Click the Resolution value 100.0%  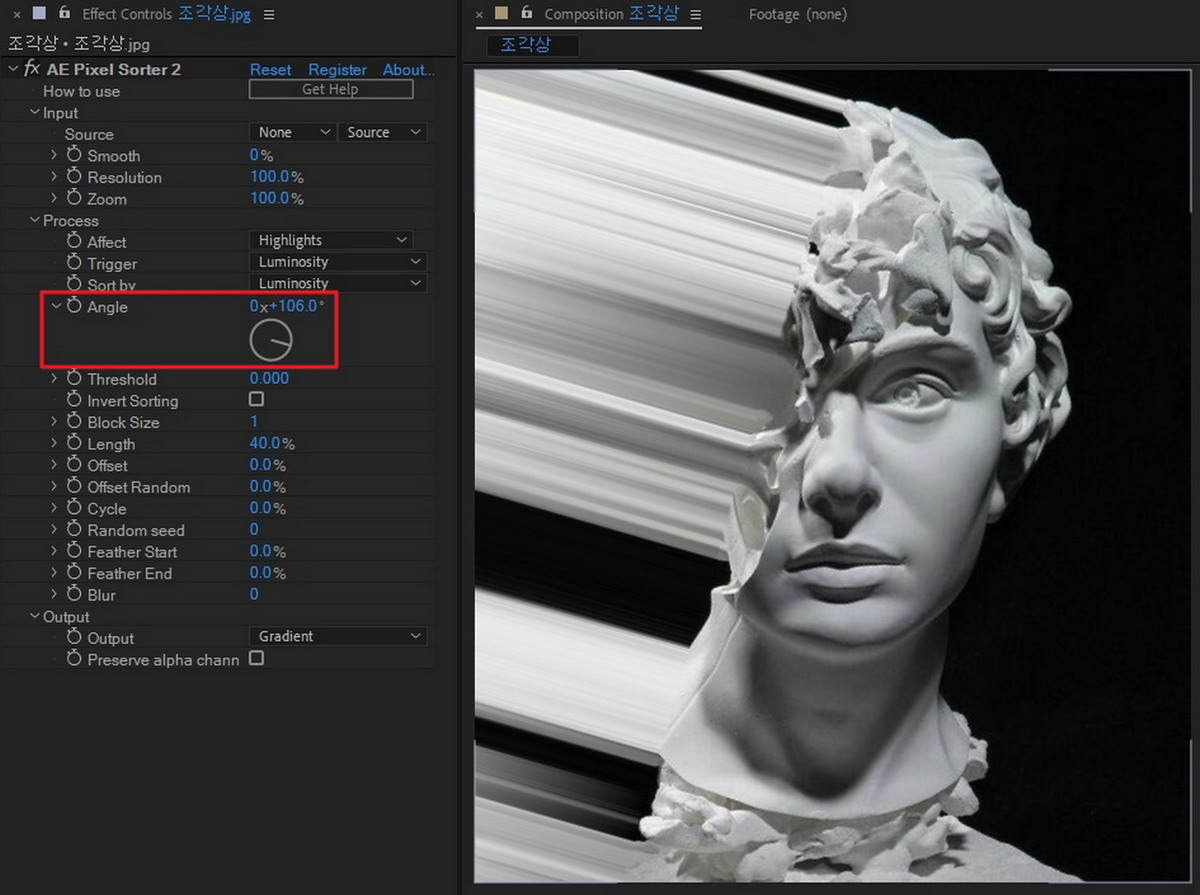(276, 177)
